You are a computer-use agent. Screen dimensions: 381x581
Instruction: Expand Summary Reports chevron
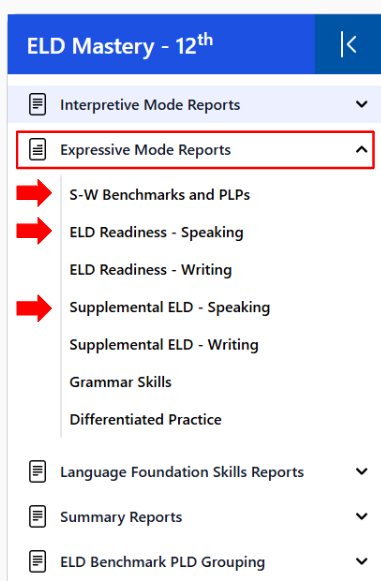point(361,516)
